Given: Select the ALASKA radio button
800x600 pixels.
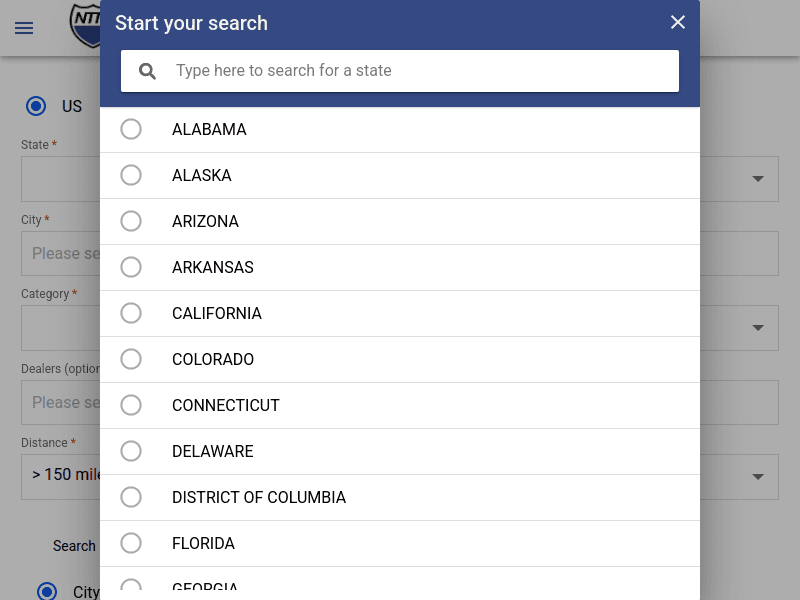Looking at the screenshot, I should coord(131,175).
